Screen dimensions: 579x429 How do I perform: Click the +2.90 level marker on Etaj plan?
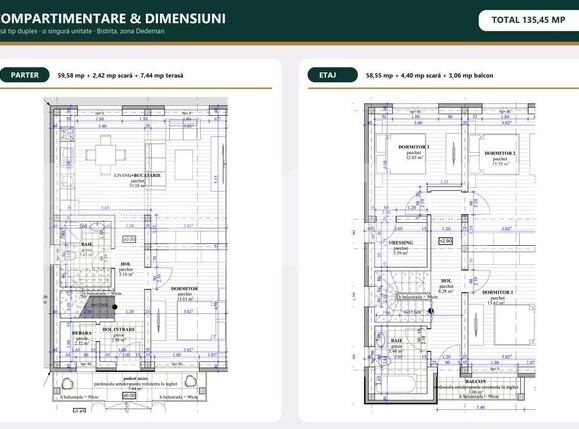(x=445, y=241)
